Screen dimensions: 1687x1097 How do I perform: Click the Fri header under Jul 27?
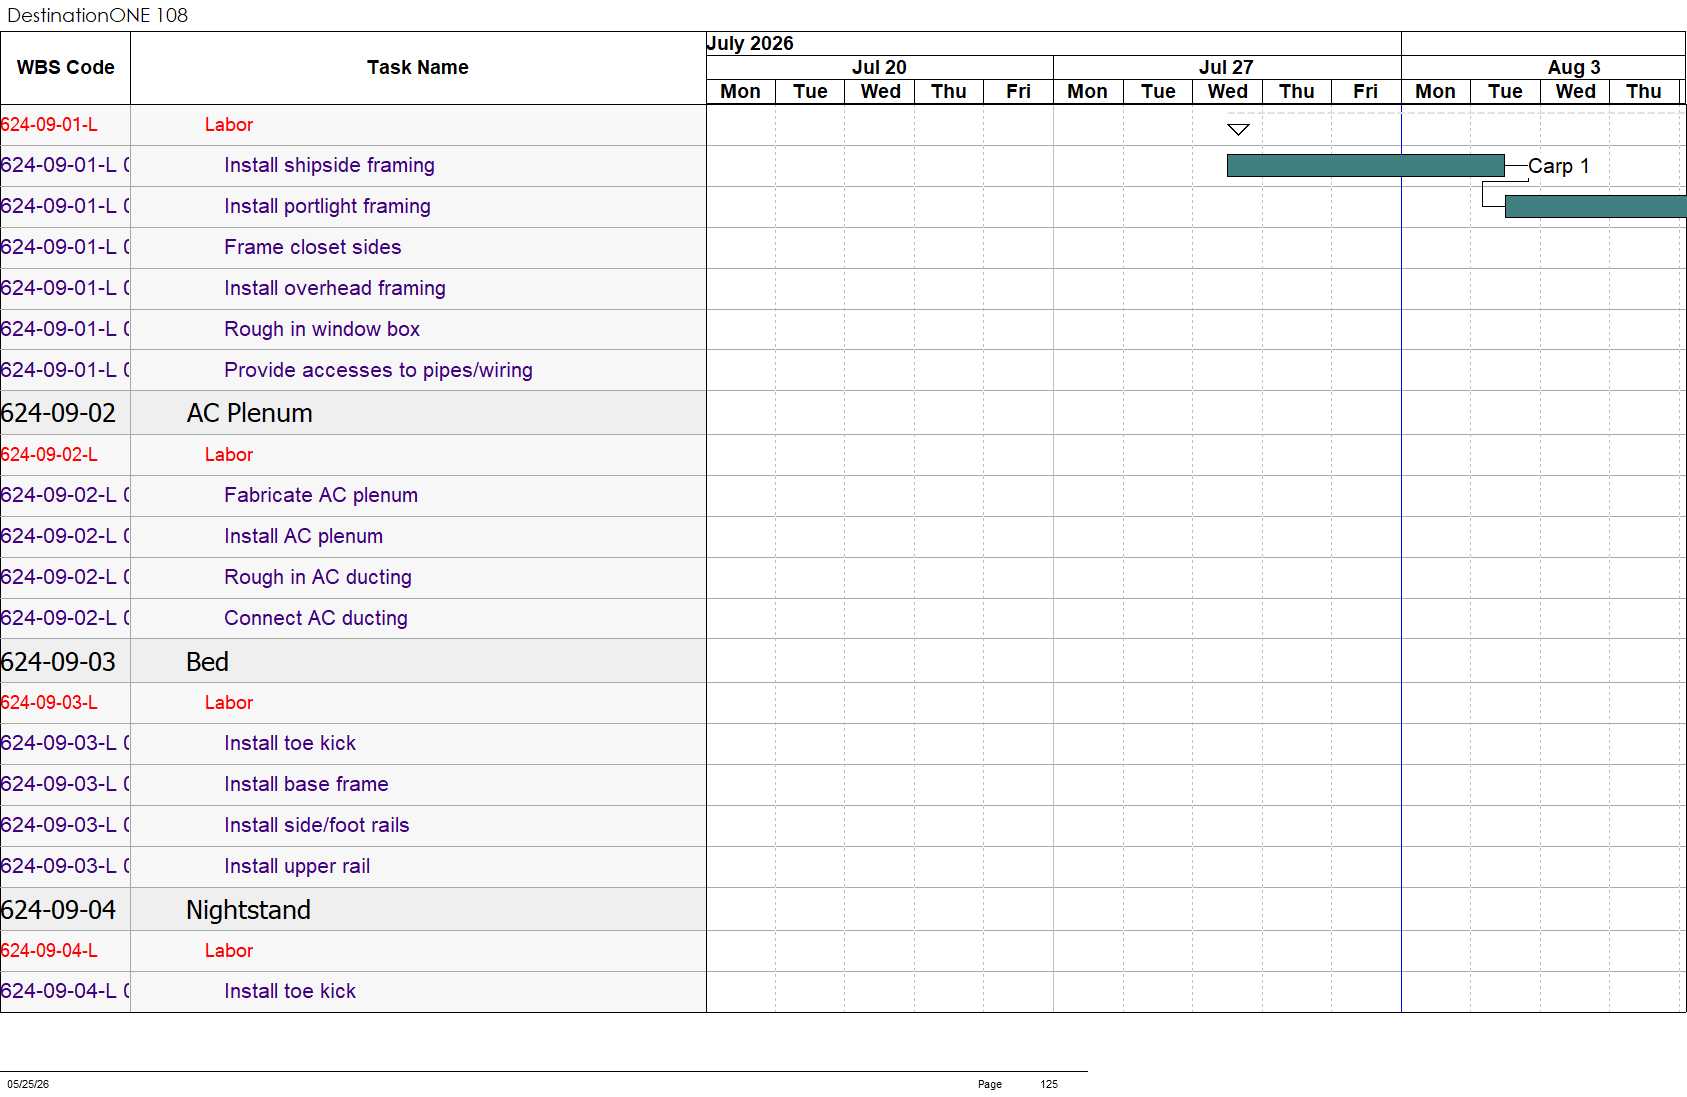pyautogui.click(x=1365, y=91)
